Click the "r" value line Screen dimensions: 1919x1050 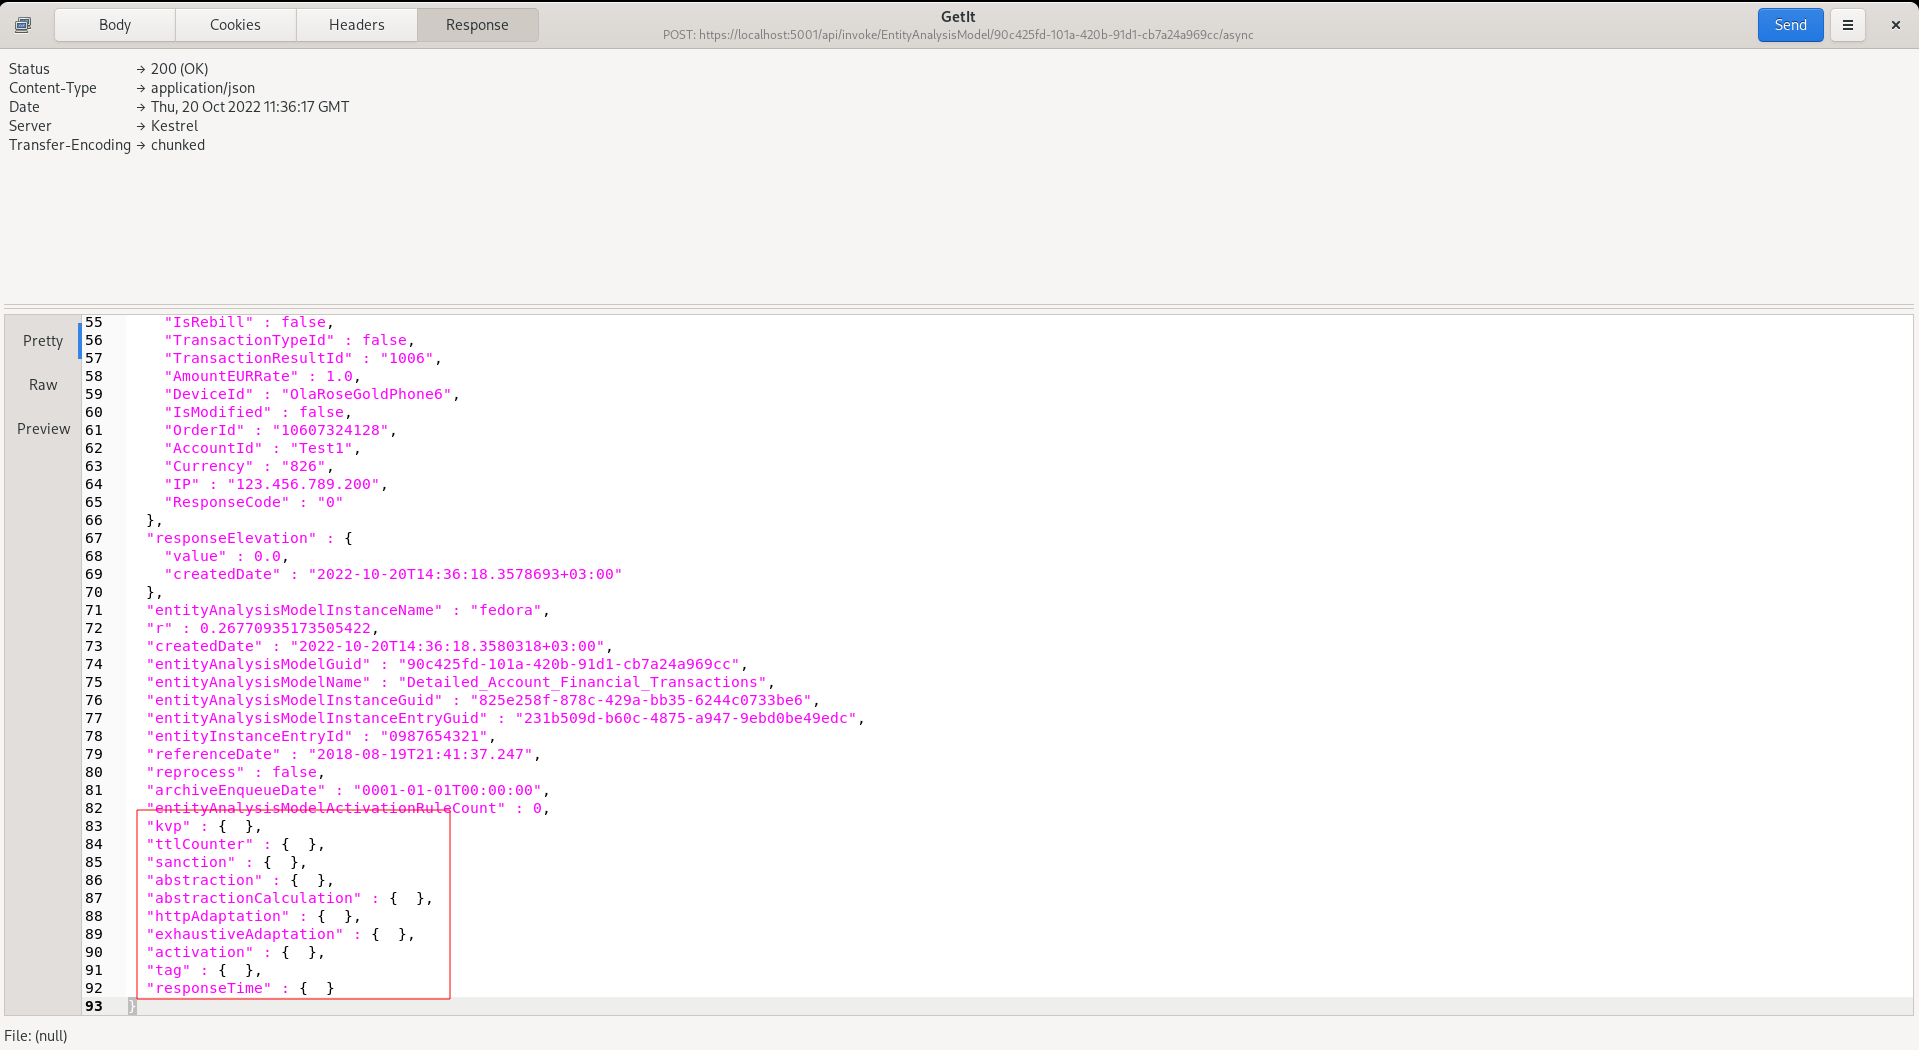262,628
